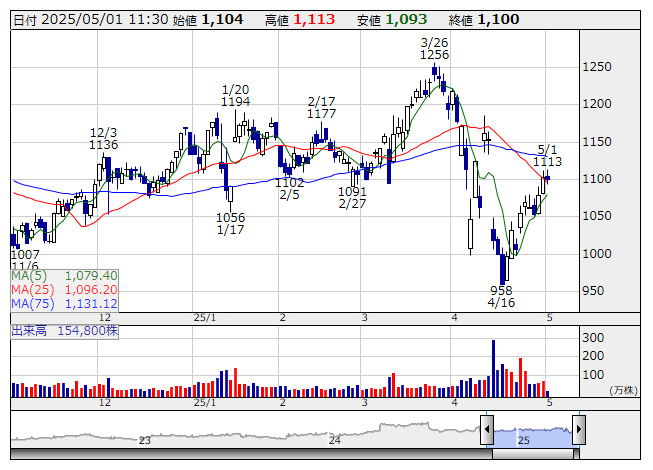Click the 1091 2/27 trough label

pyautogui.click(x=352, y=198)
